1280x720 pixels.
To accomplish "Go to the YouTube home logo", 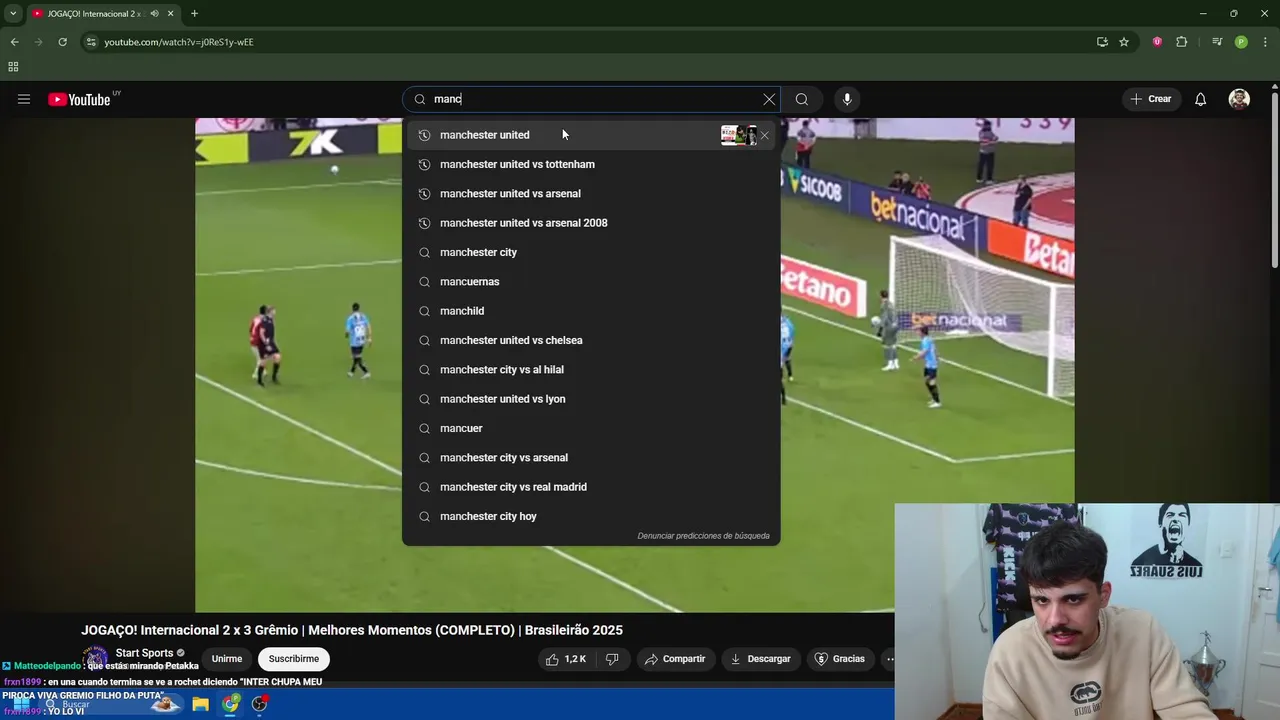I will [80, 99].
